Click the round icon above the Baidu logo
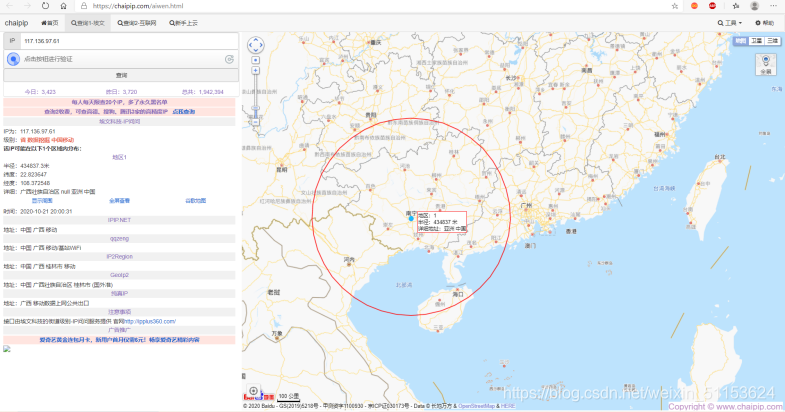 tap(253, 391)
